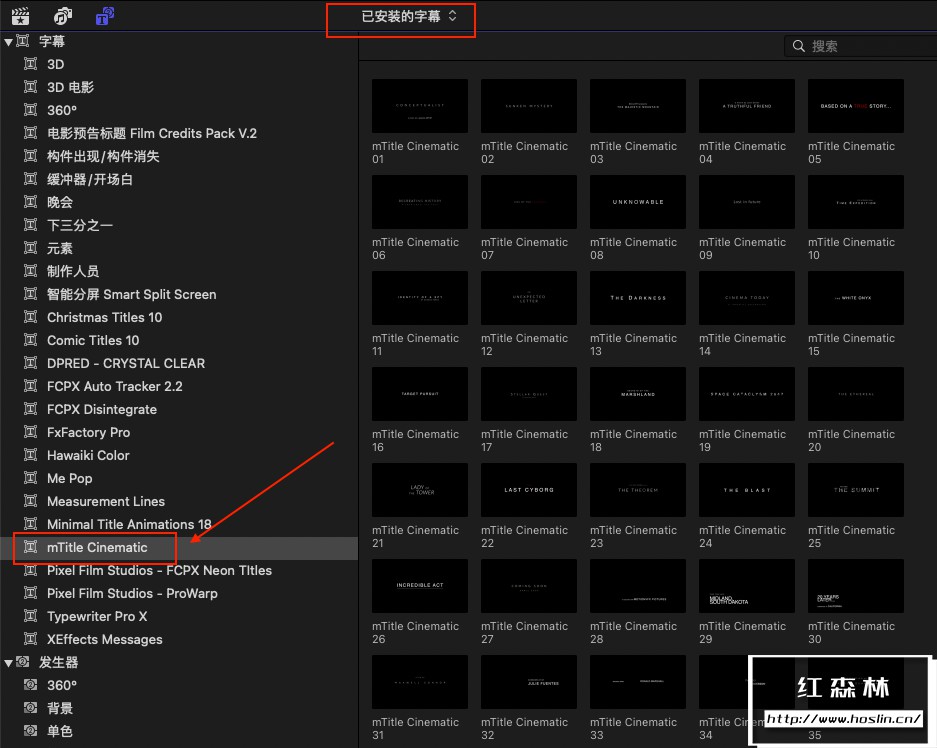Select the 晚会 category
The width and height of the screenshot is (937, 748).
60,203
